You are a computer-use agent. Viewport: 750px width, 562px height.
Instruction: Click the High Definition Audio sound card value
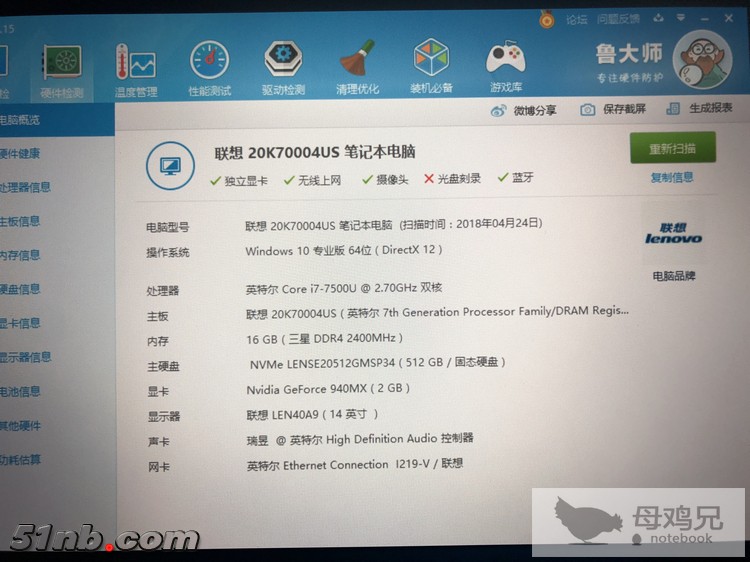coord(360,439)
